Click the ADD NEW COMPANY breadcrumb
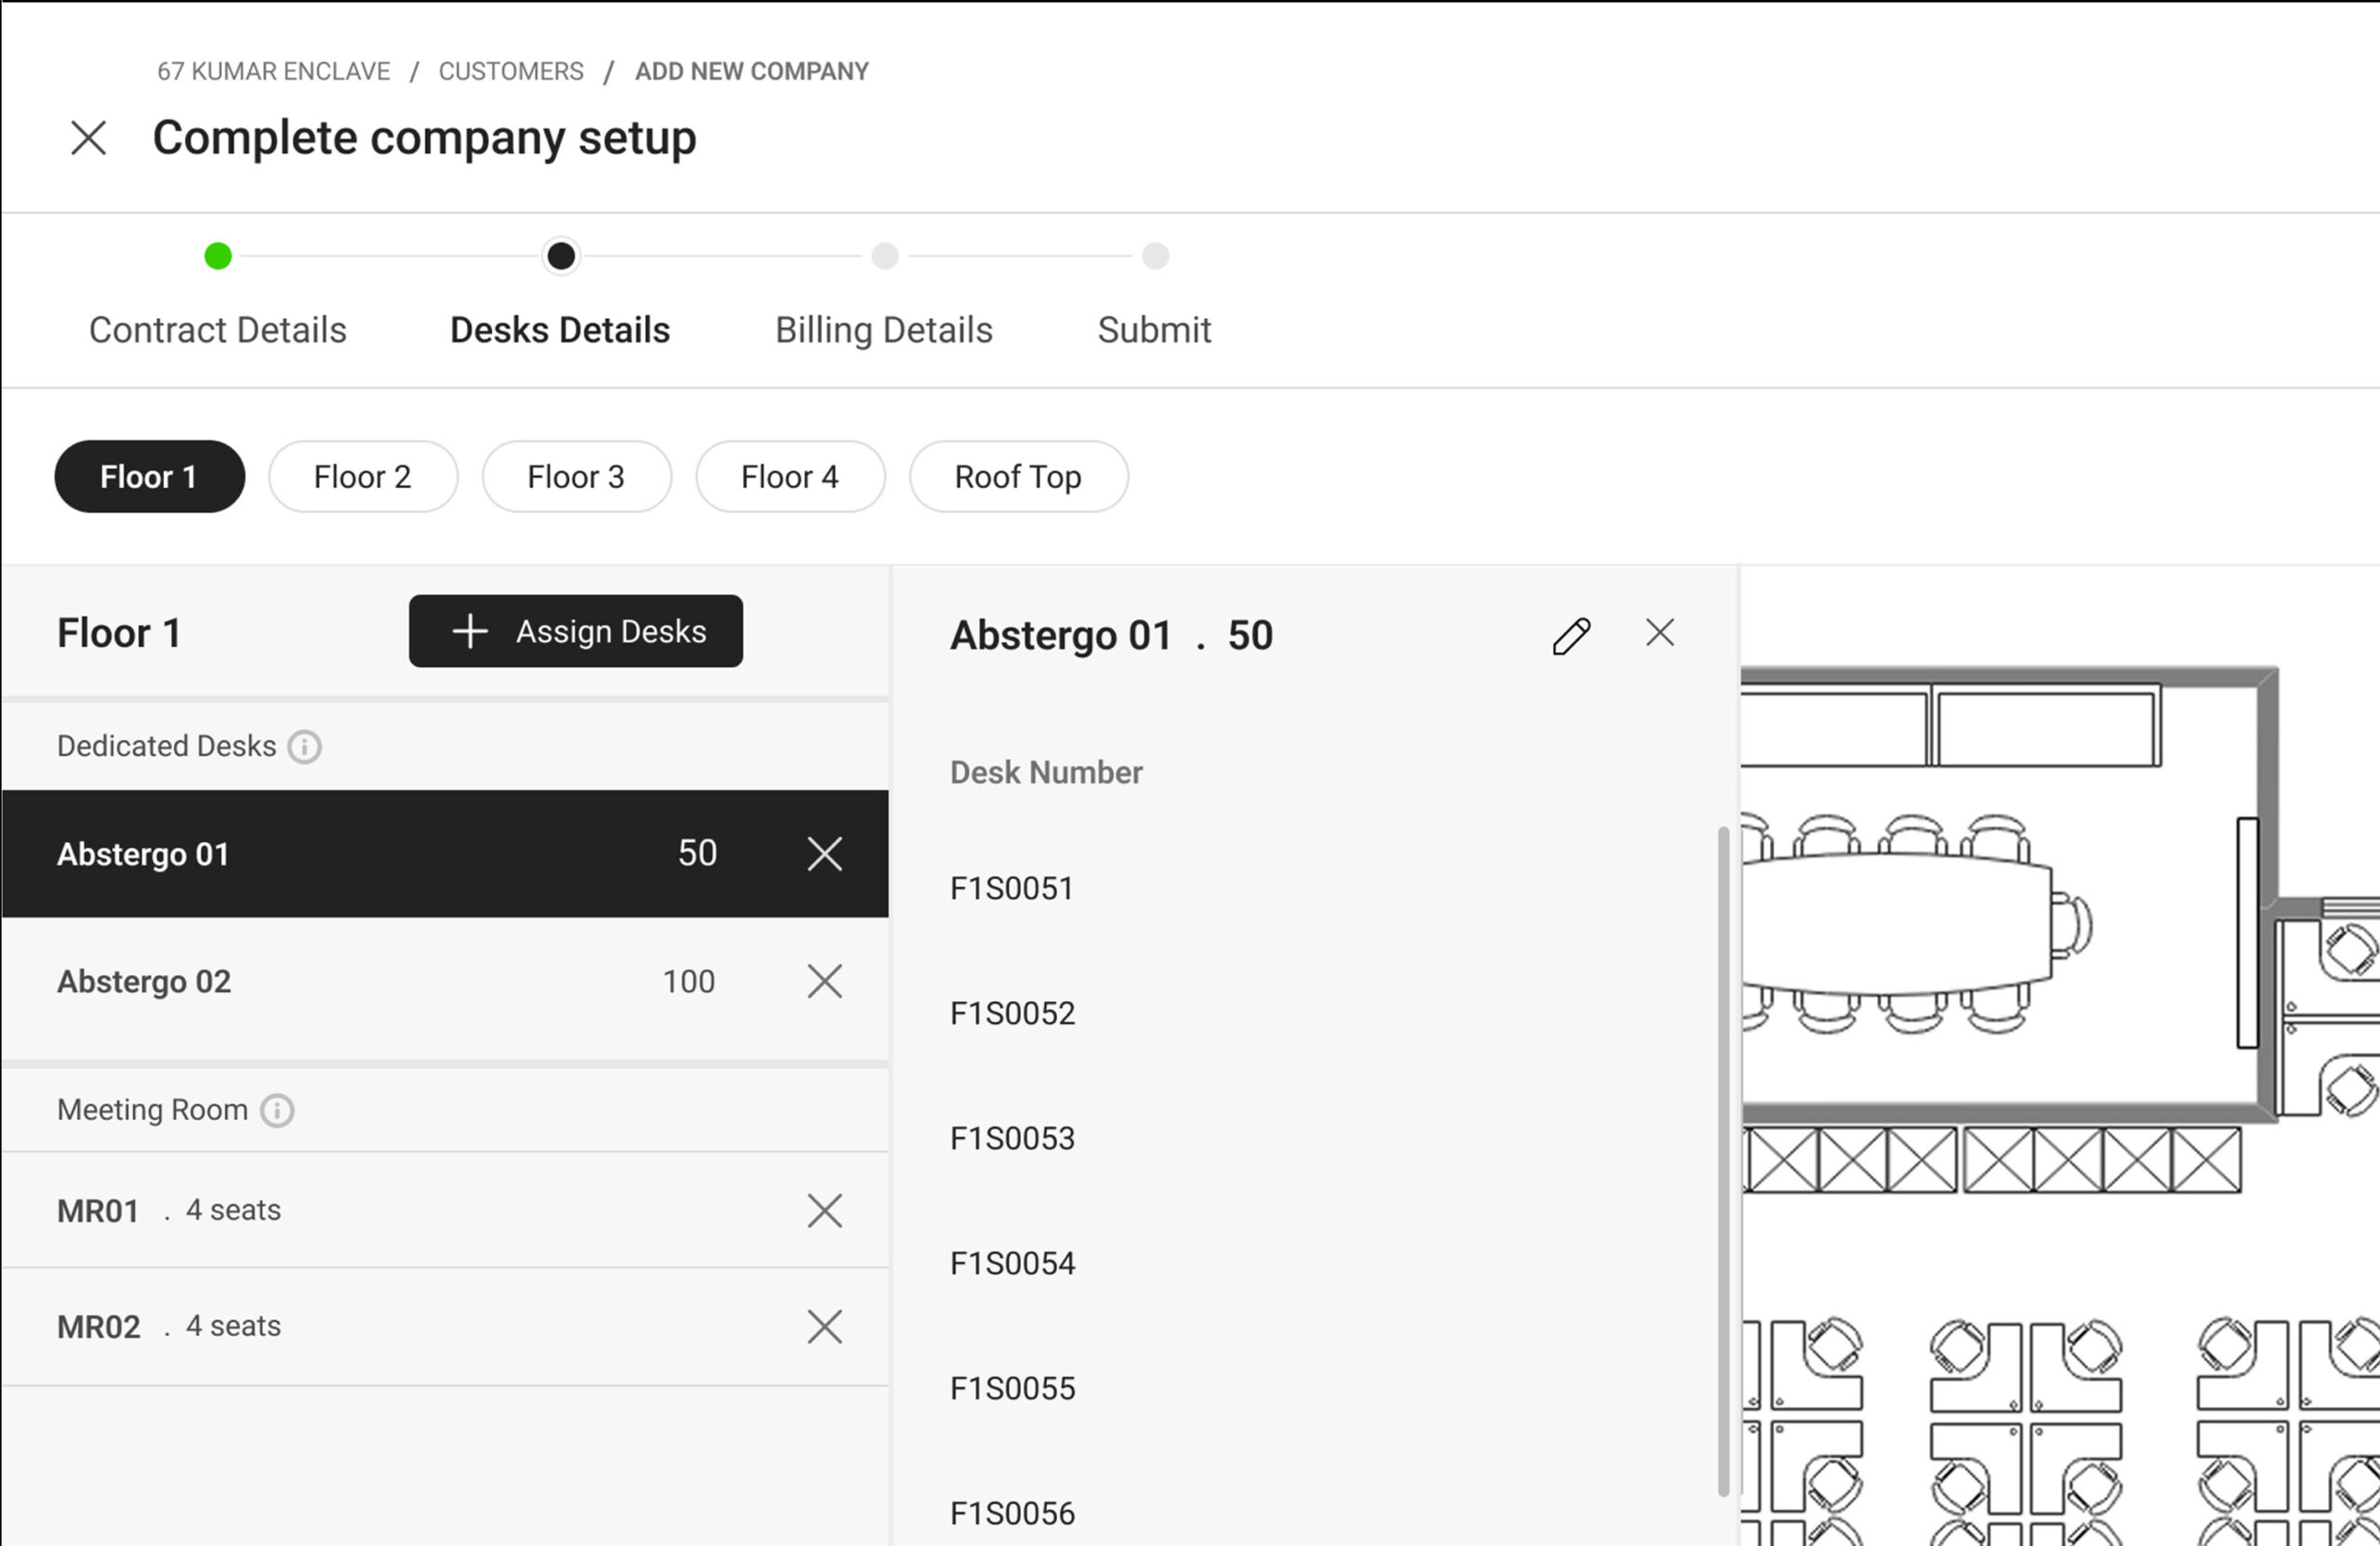This screenshot has width=2380, height=1546. (752, 72)
